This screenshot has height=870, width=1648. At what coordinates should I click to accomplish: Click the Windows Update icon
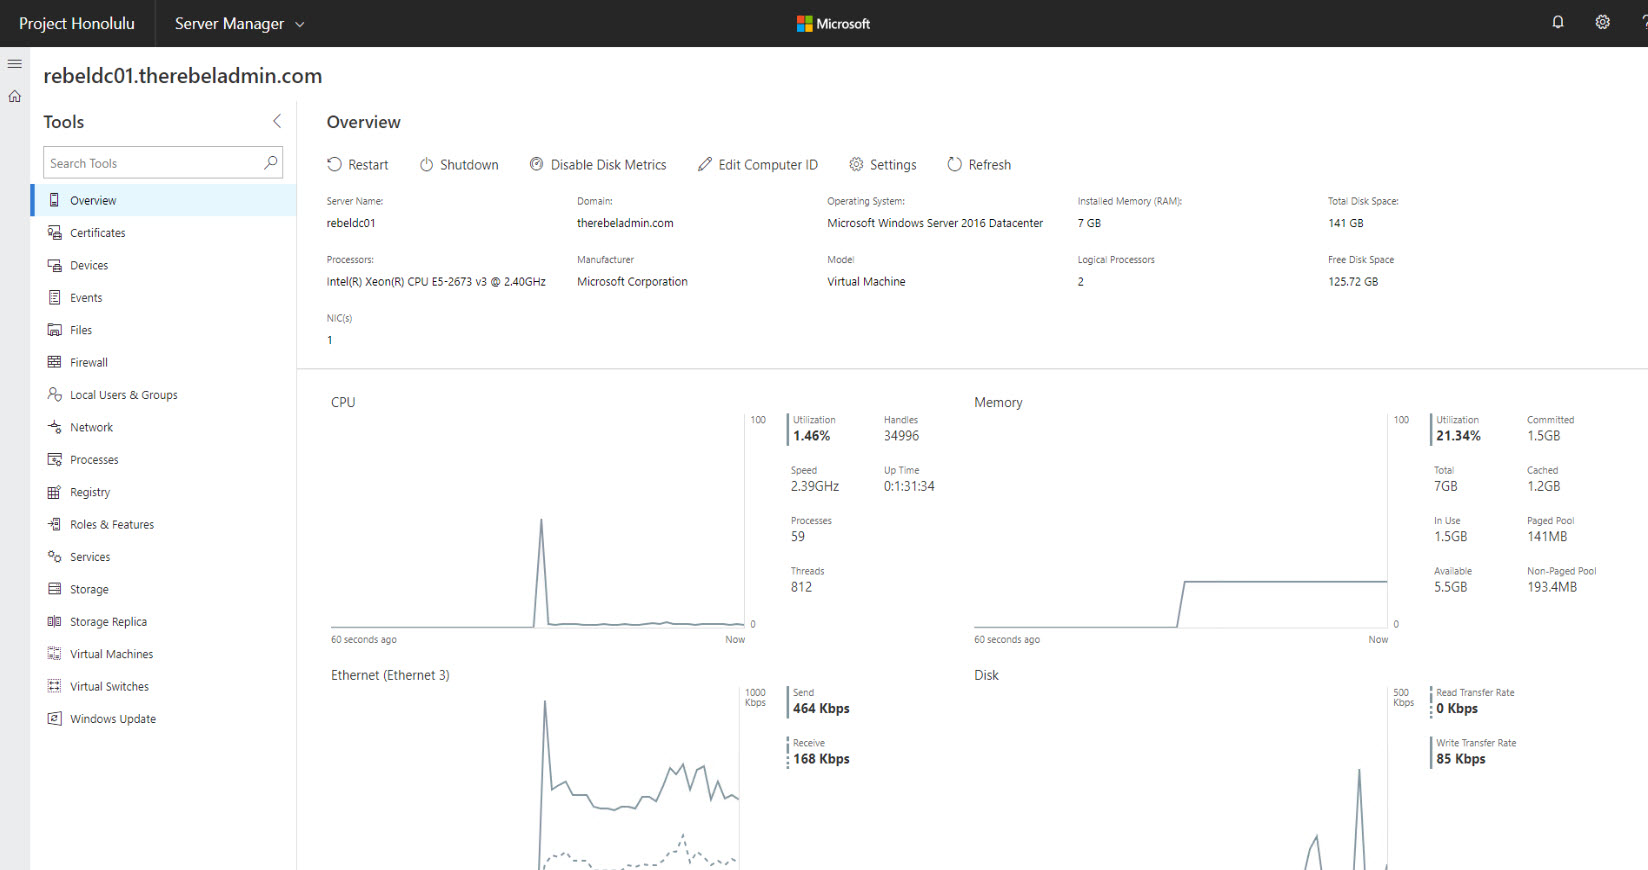click(55, 719)
